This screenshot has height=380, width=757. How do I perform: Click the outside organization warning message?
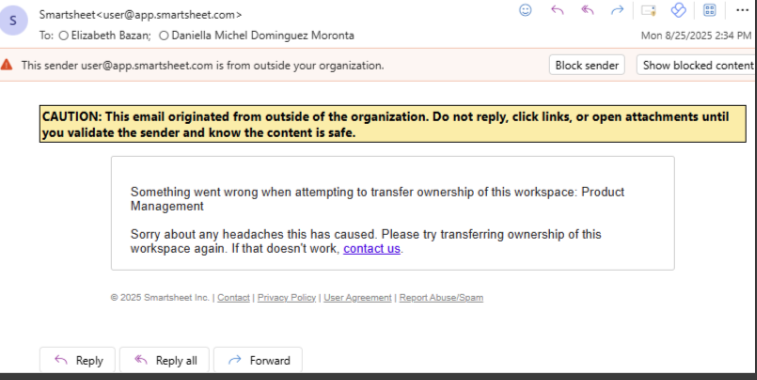pyautogui.click(x=202, y=65)
